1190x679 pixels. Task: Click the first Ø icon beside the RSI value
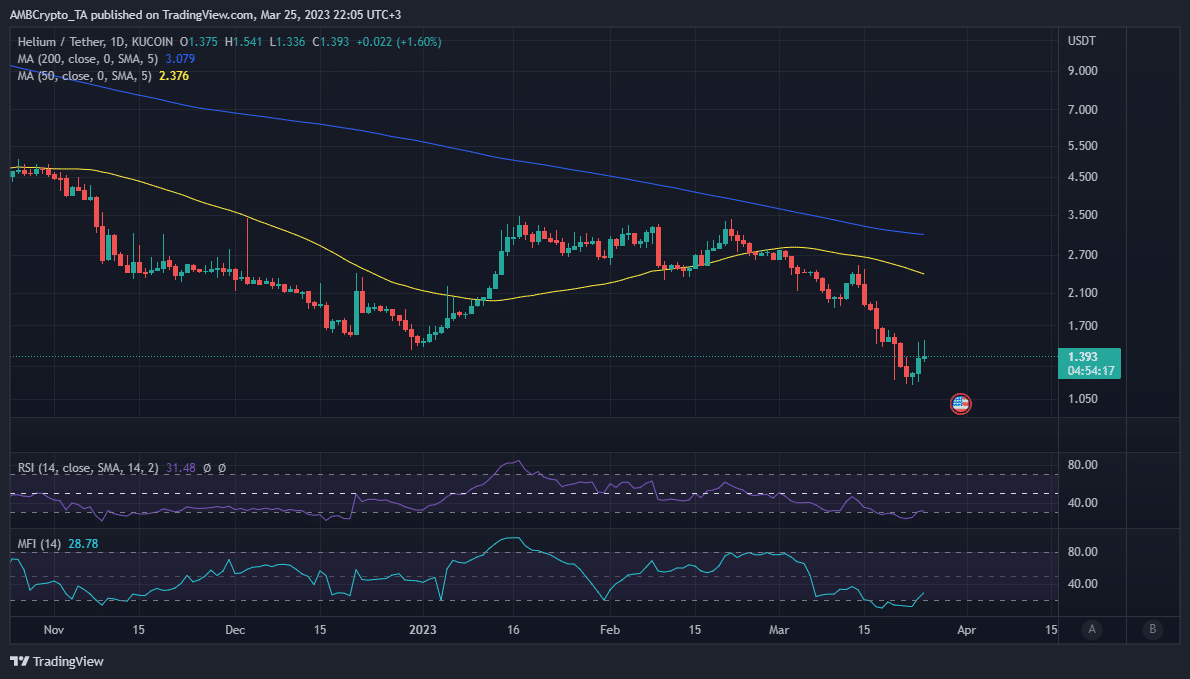206,467
